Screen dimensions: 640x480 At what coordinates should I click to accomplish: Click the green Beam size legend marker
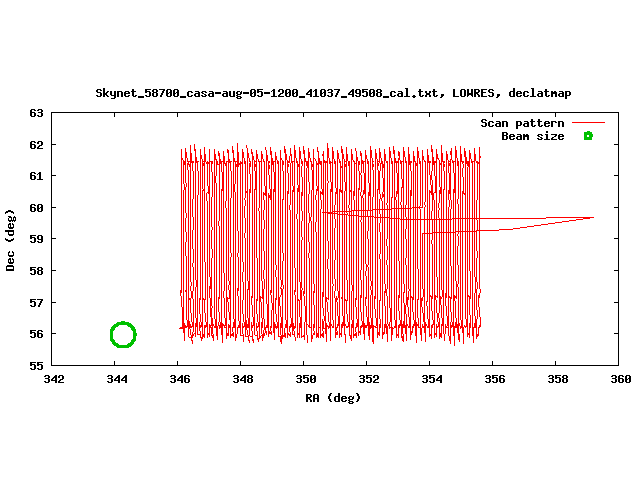tap(588, 136)
